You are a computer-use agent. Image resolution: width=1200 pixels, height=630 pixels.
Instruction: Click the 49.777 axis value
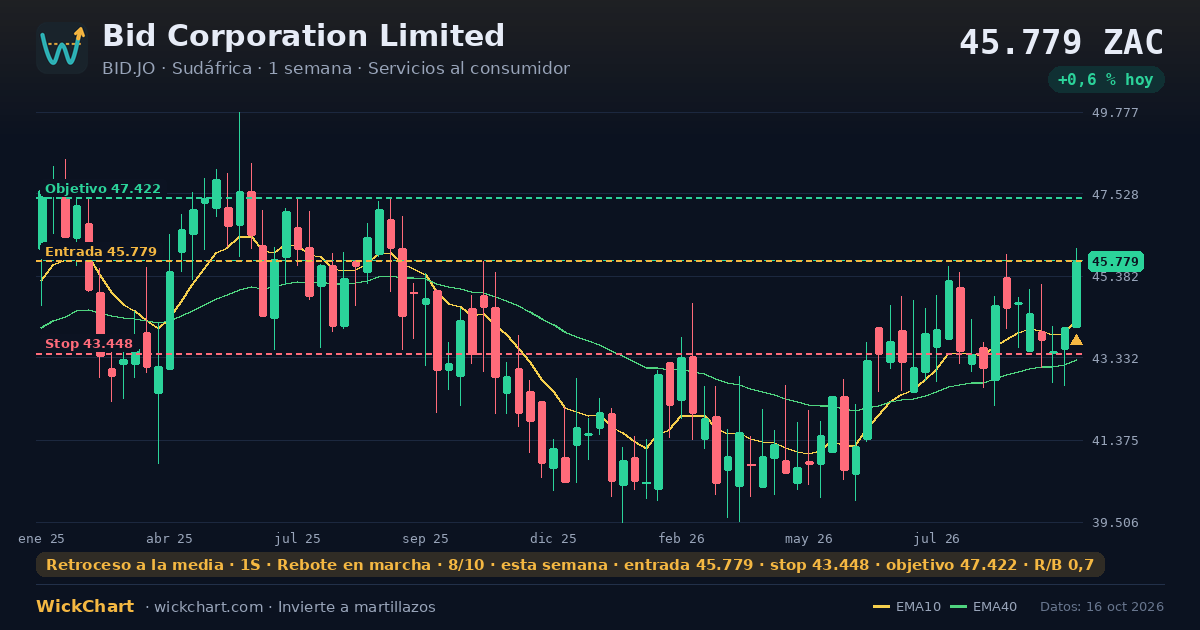coord(1115,112)
